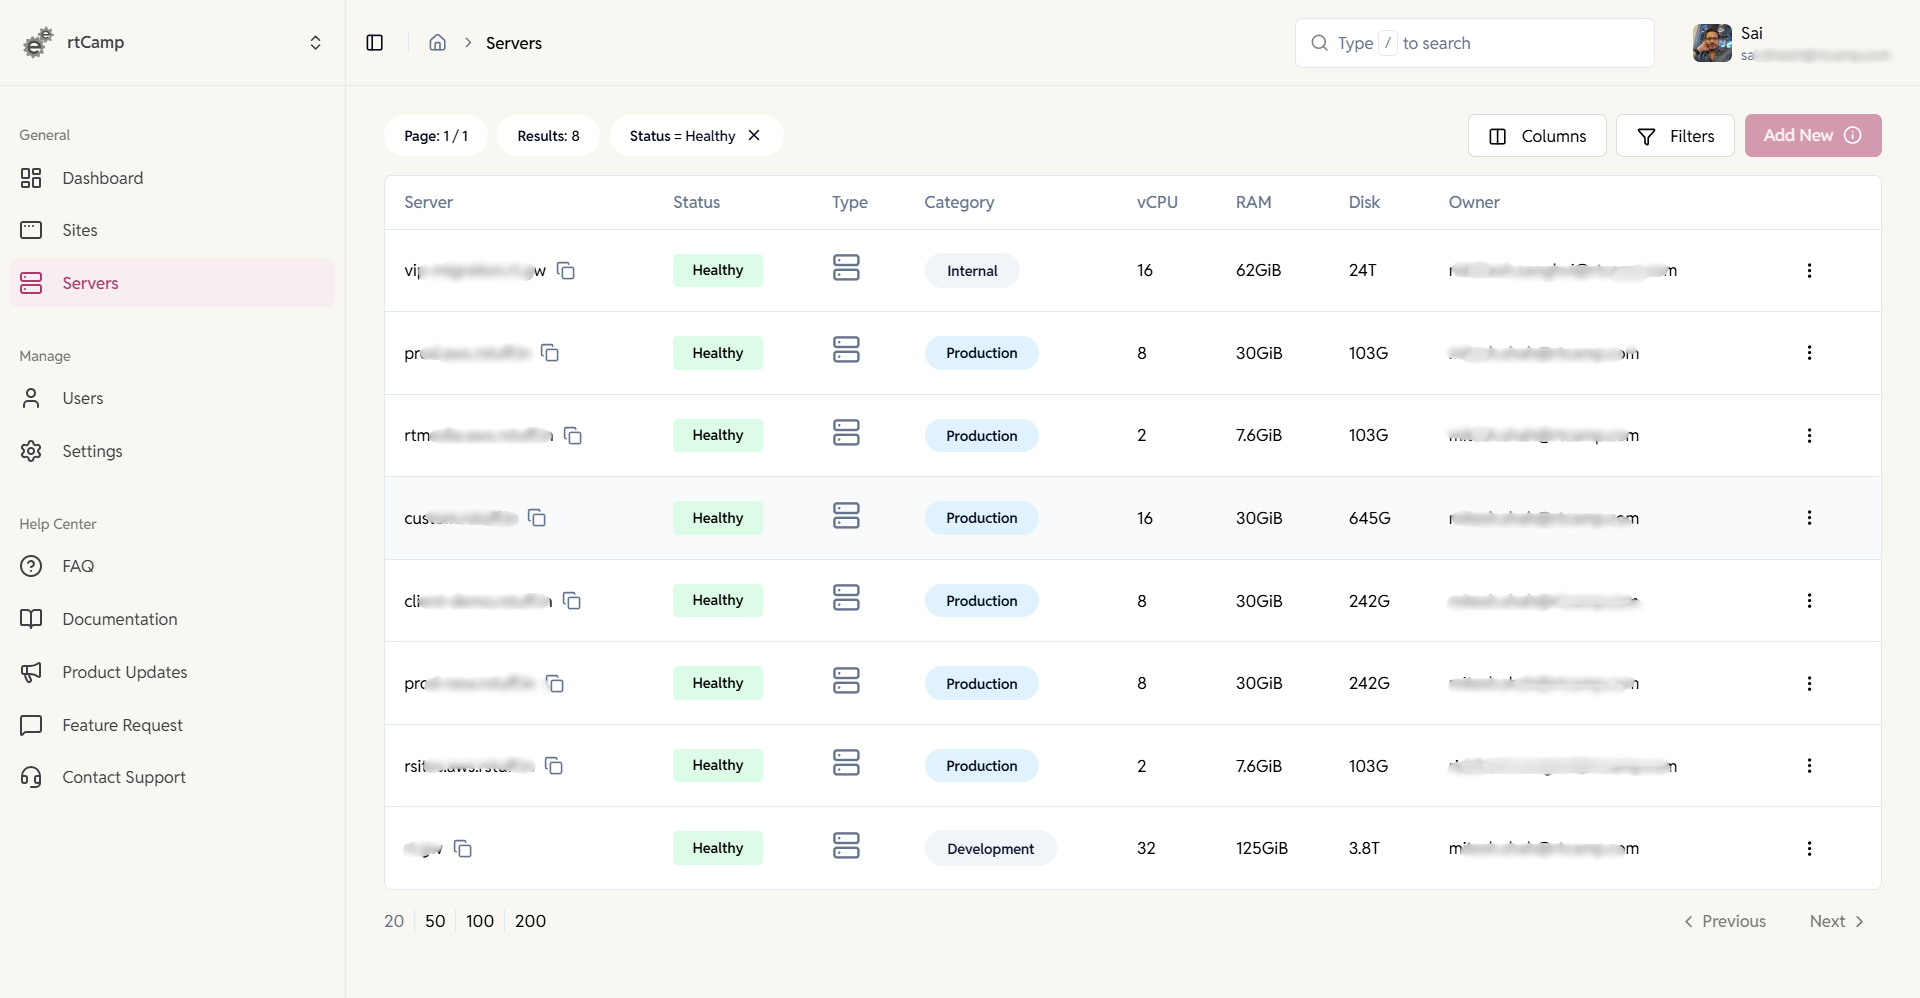The image size is (1920, 998).
Task: Click the Add New button
Action: coord(1800,135)
